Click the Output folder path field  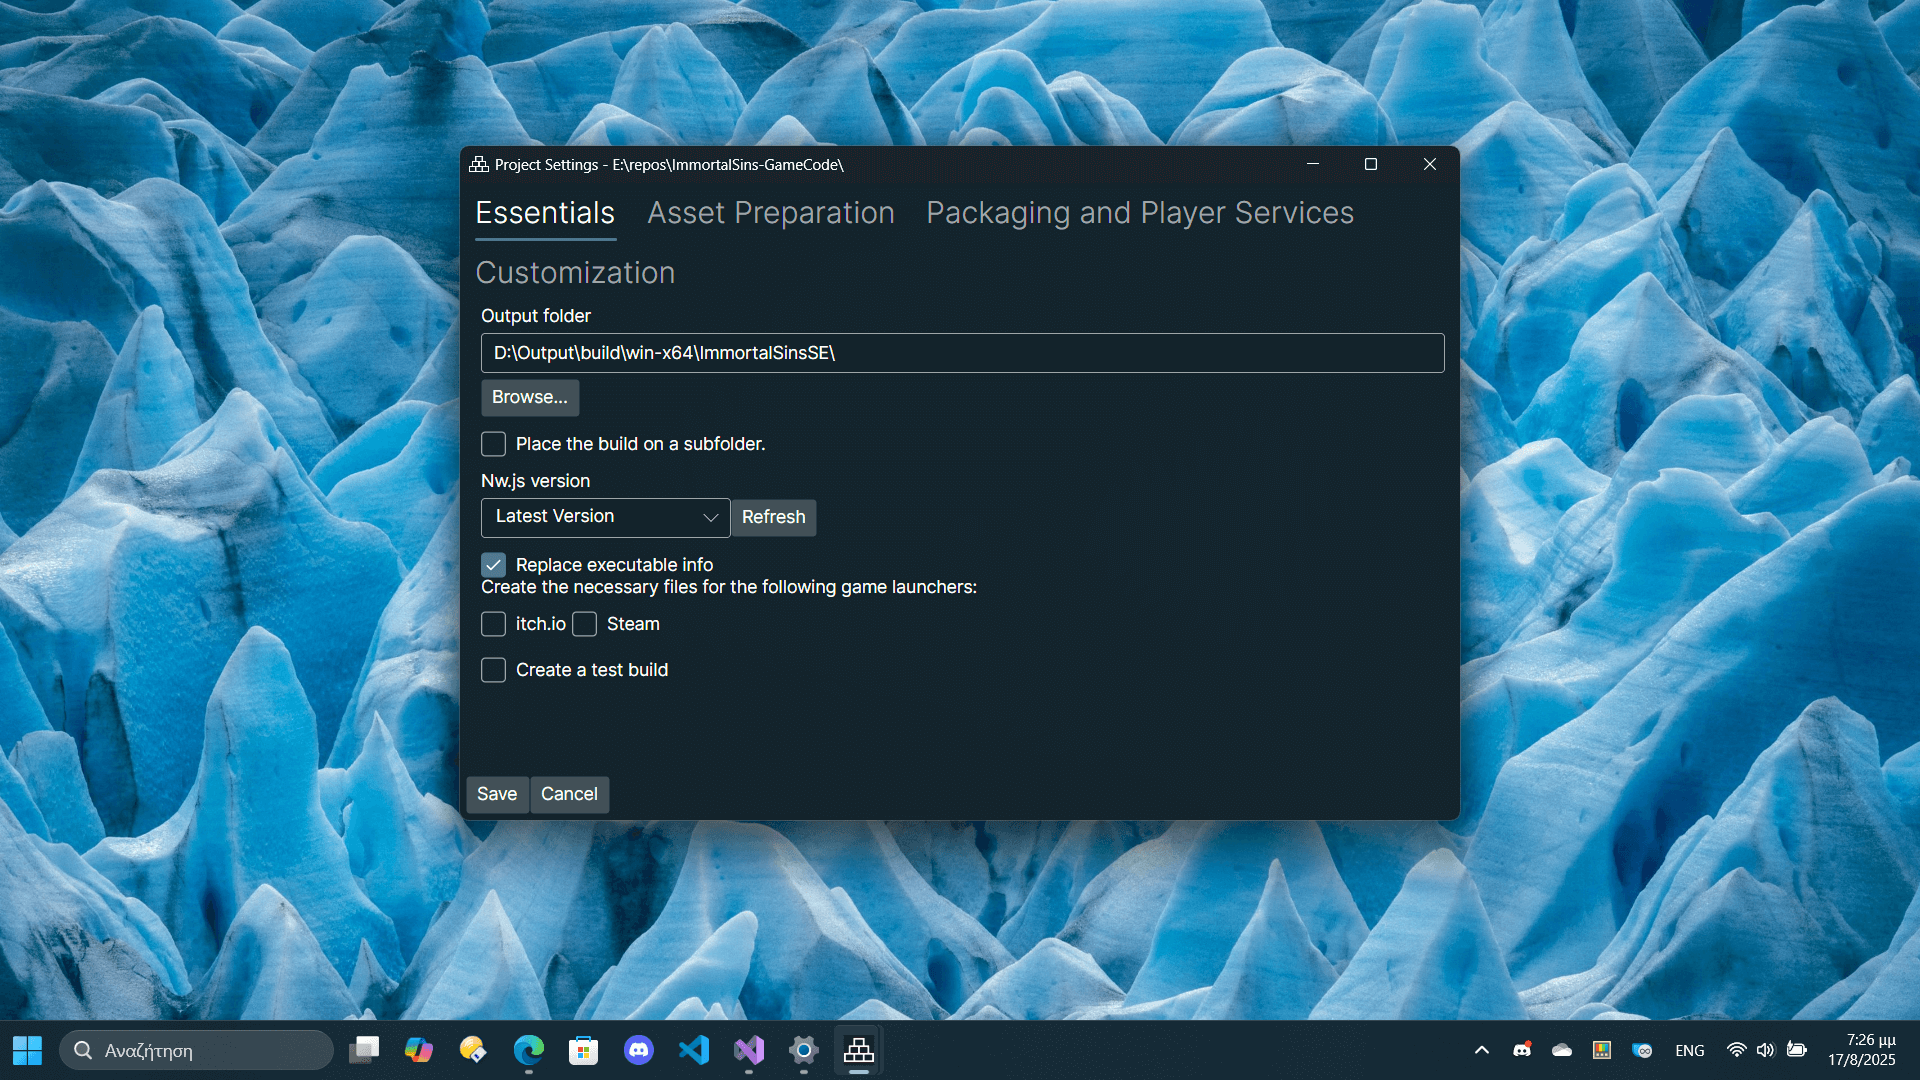click(x=962, y=353)
